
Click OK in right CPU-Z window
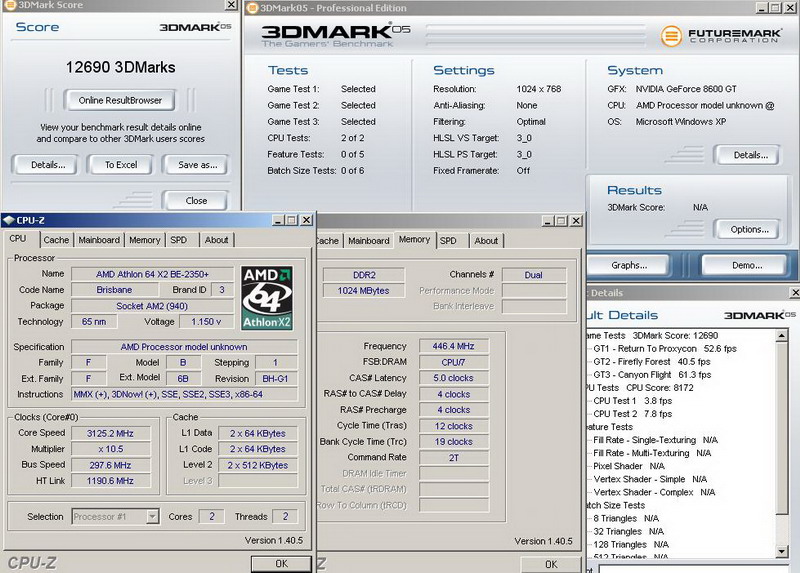[551, 564]
